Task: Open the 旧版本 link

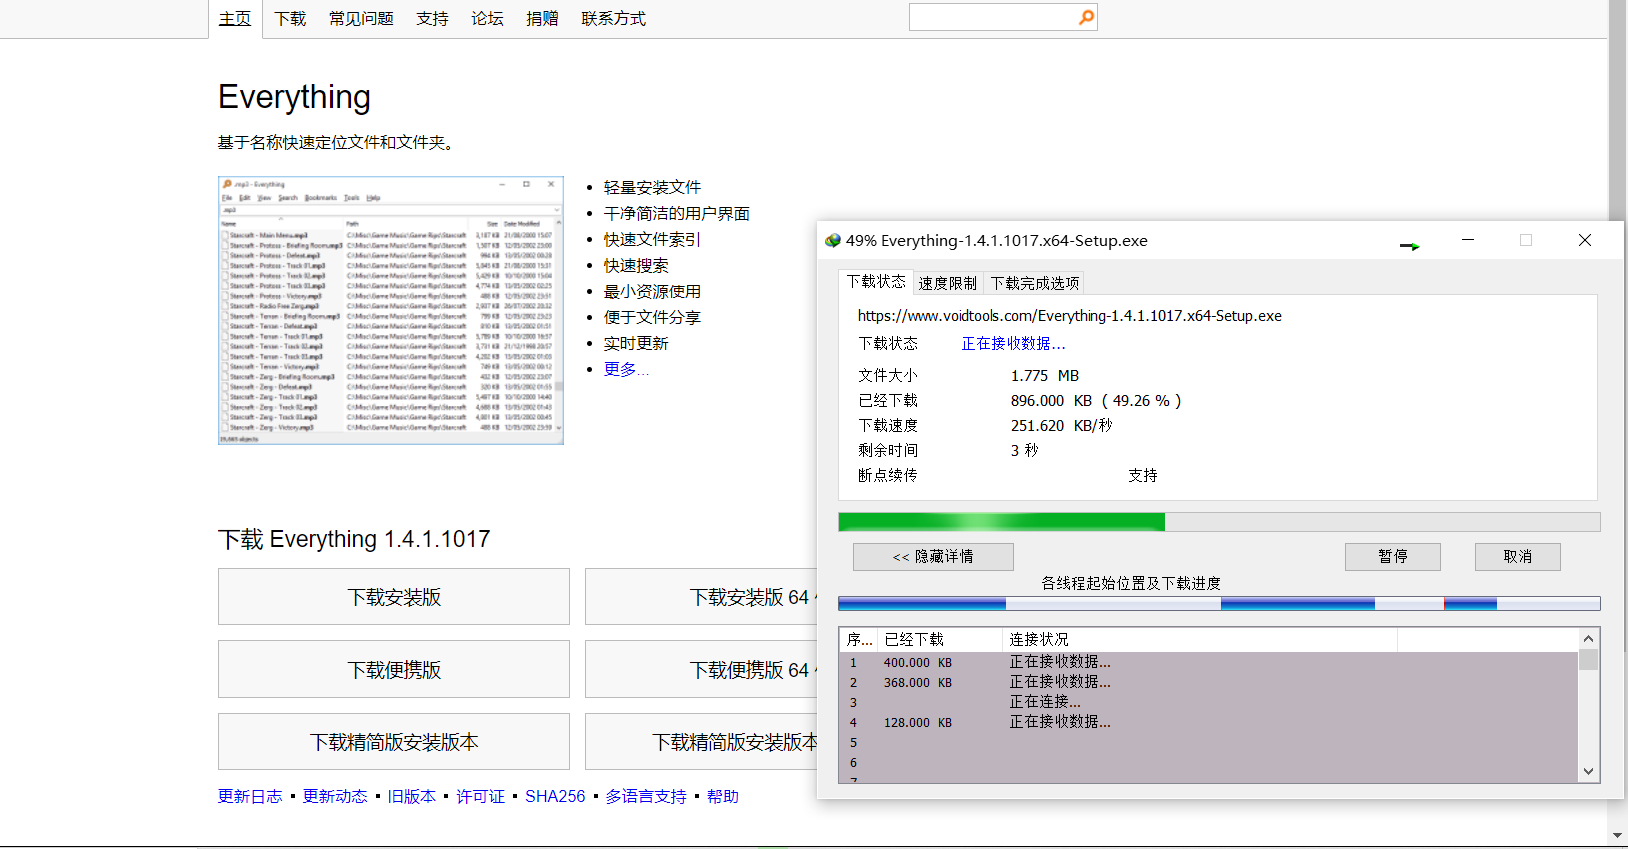Action: [412, 796]
